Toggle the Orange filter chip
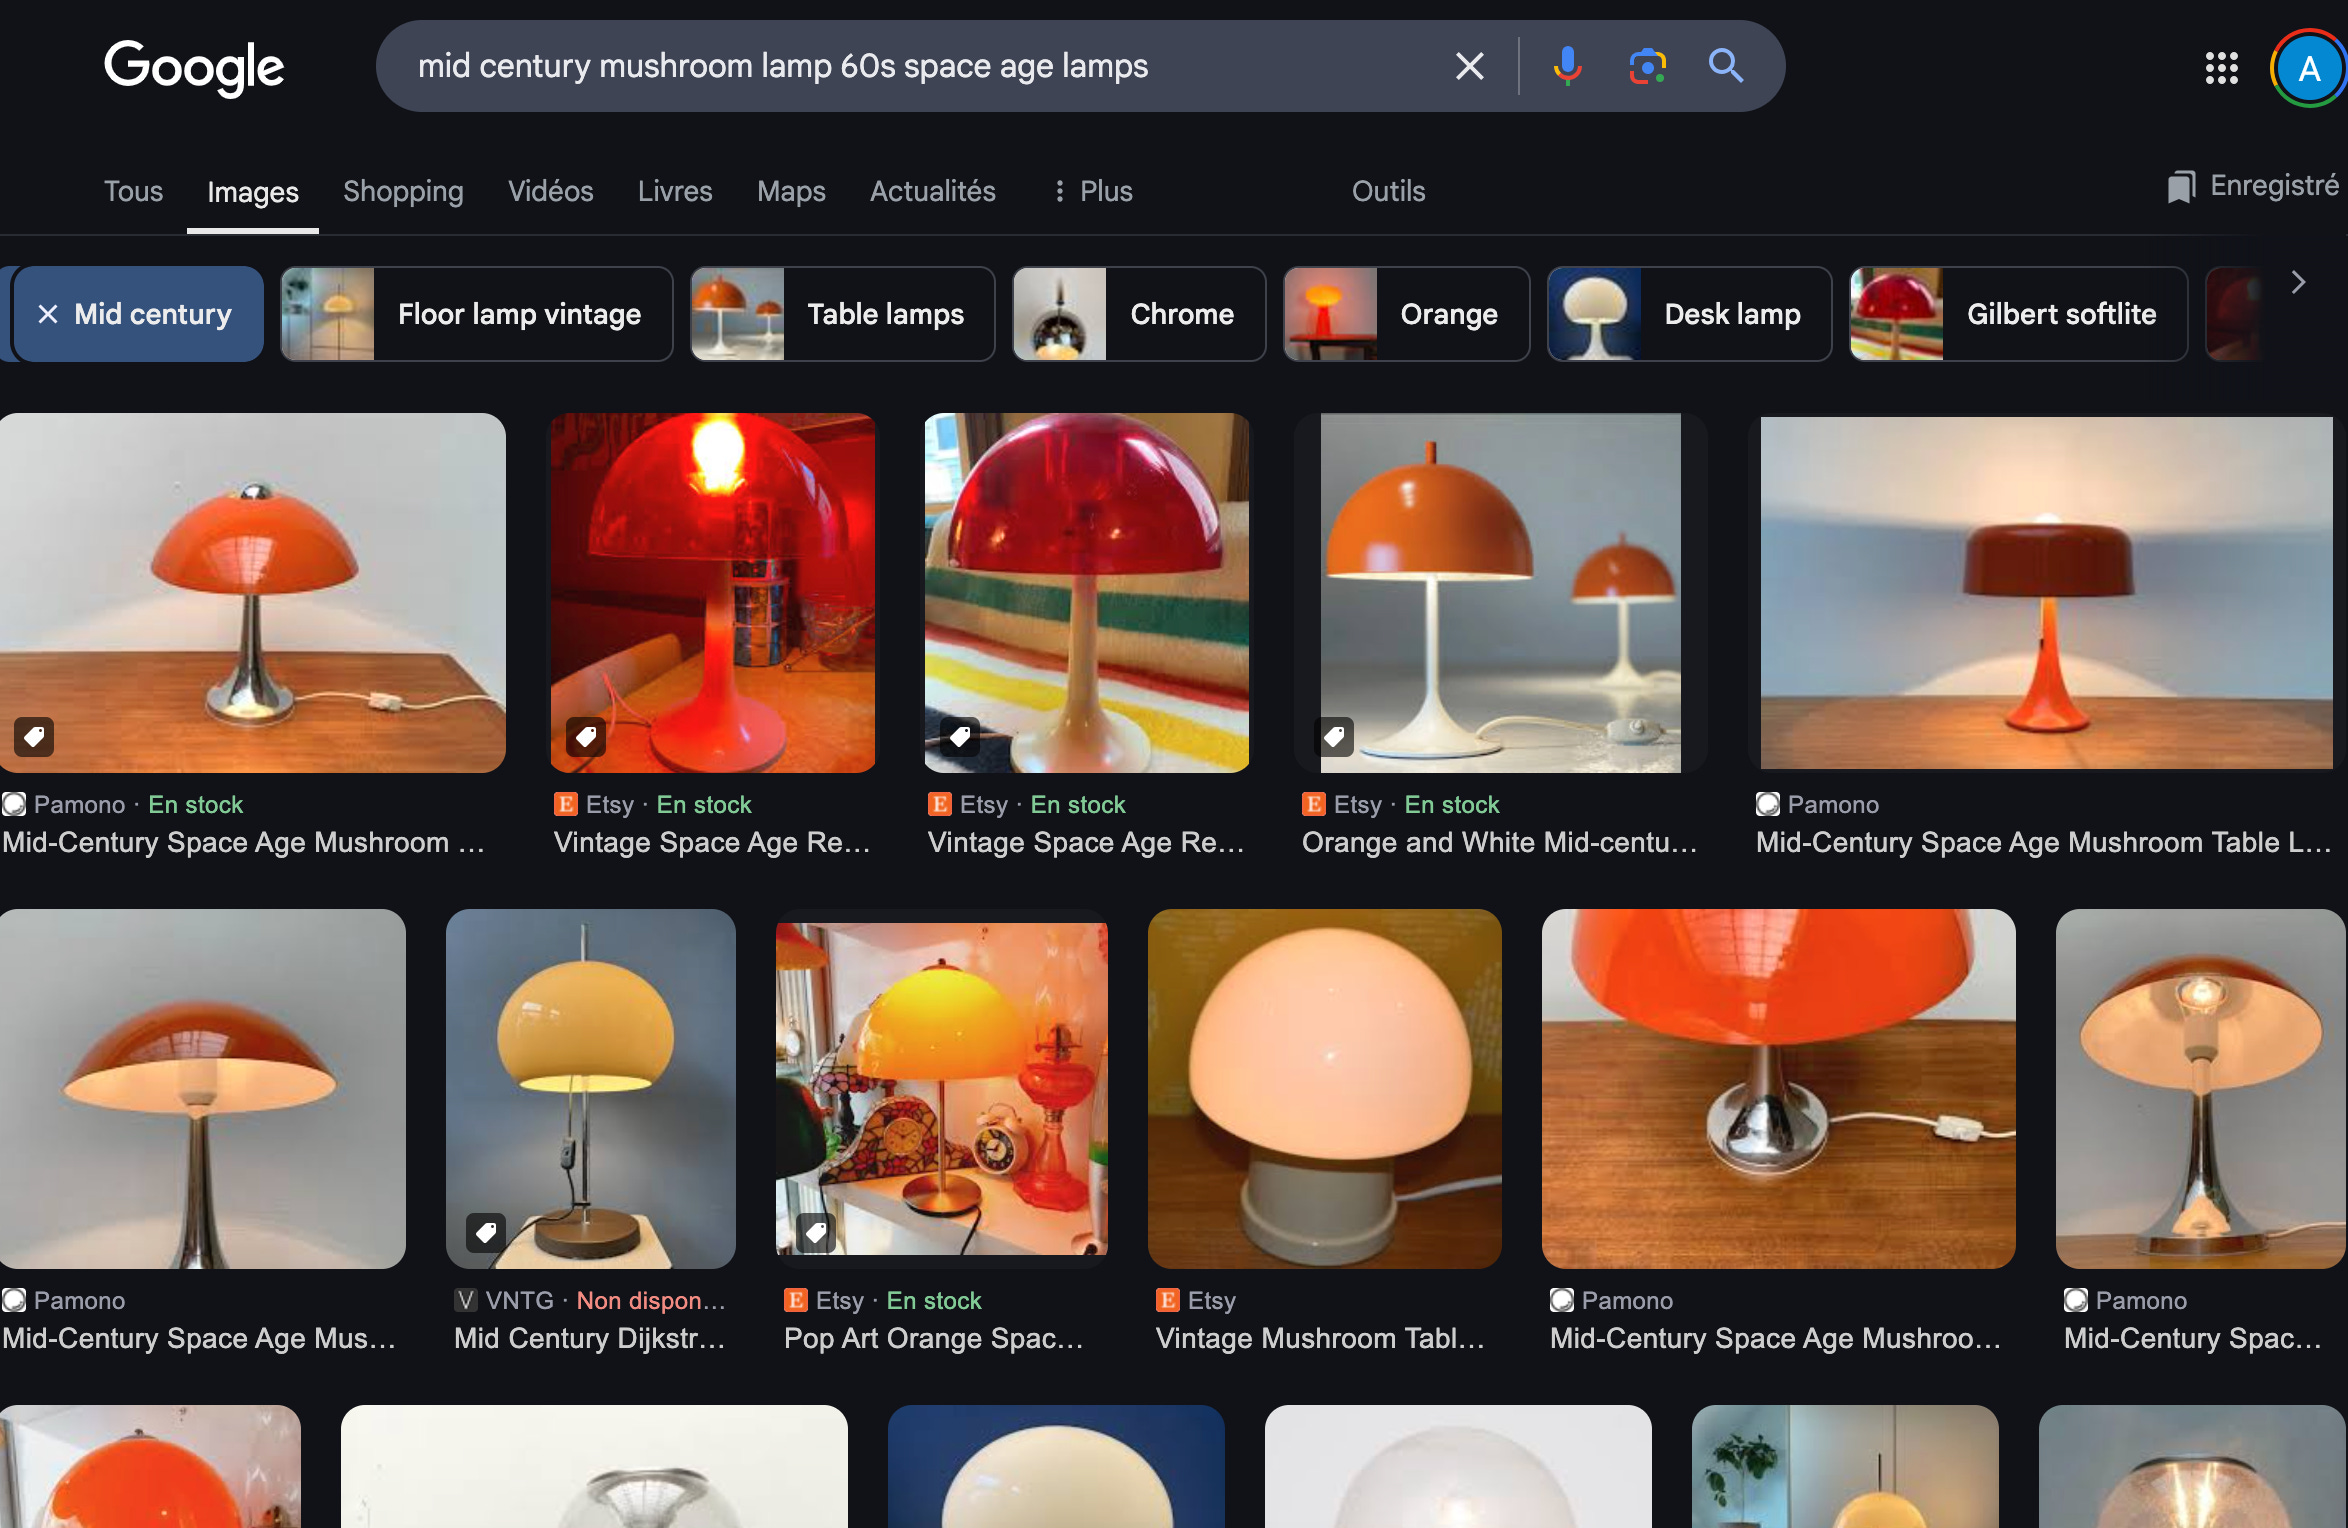 (x=1406, y=314)
